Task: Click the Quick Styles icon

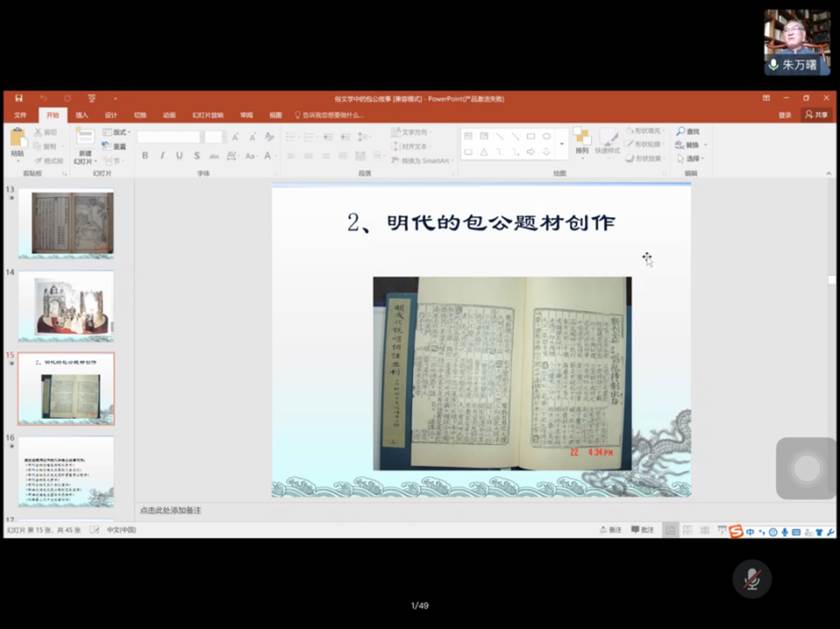Action: click(607, 139)
